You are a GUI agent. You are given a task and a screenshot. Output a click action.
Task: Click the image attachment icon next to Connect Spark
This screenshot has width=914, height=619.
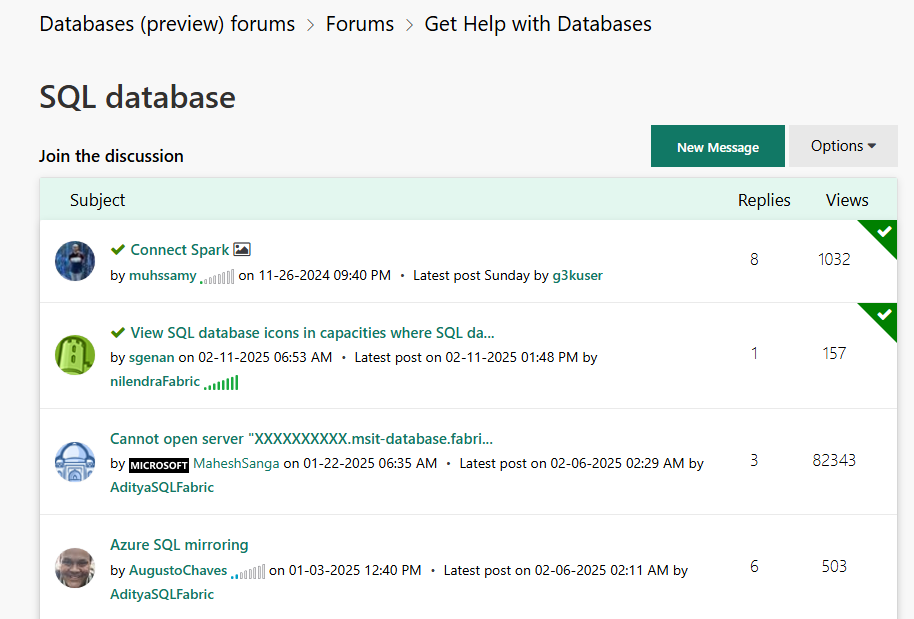[x=242, y=249]
